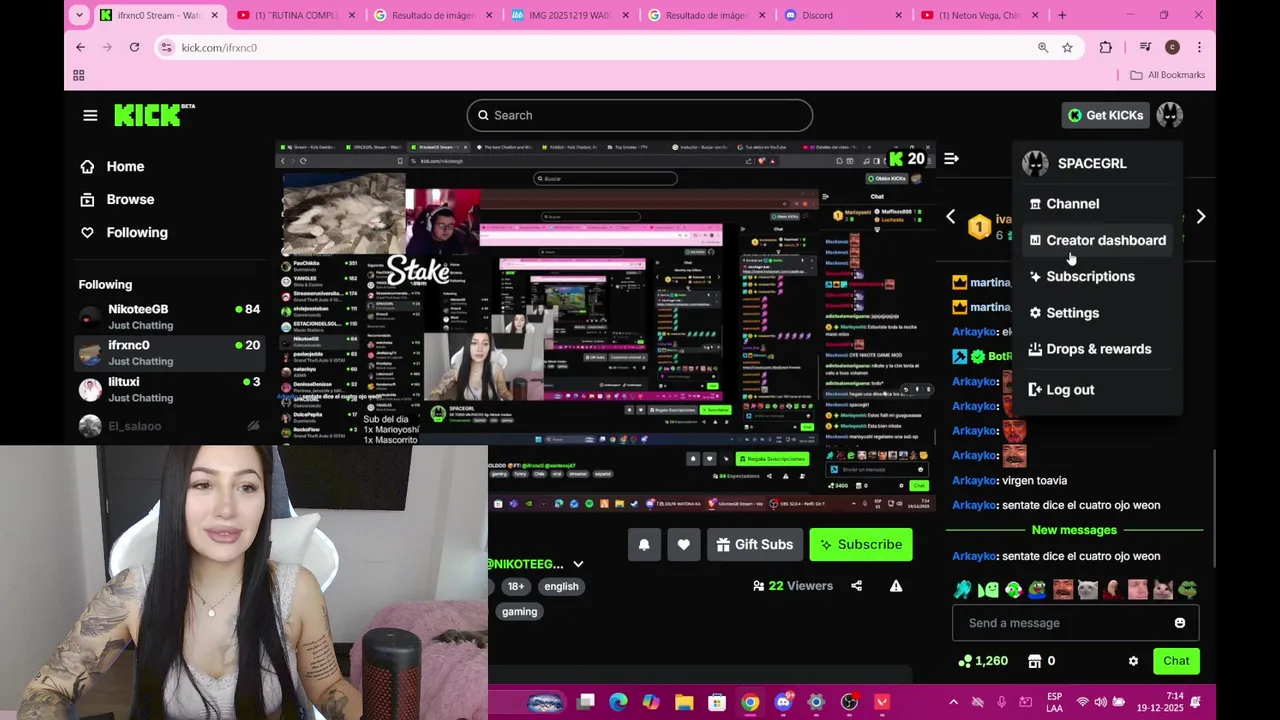
Task: Open Chrome three-dot menu
Action: point(1199,47)
